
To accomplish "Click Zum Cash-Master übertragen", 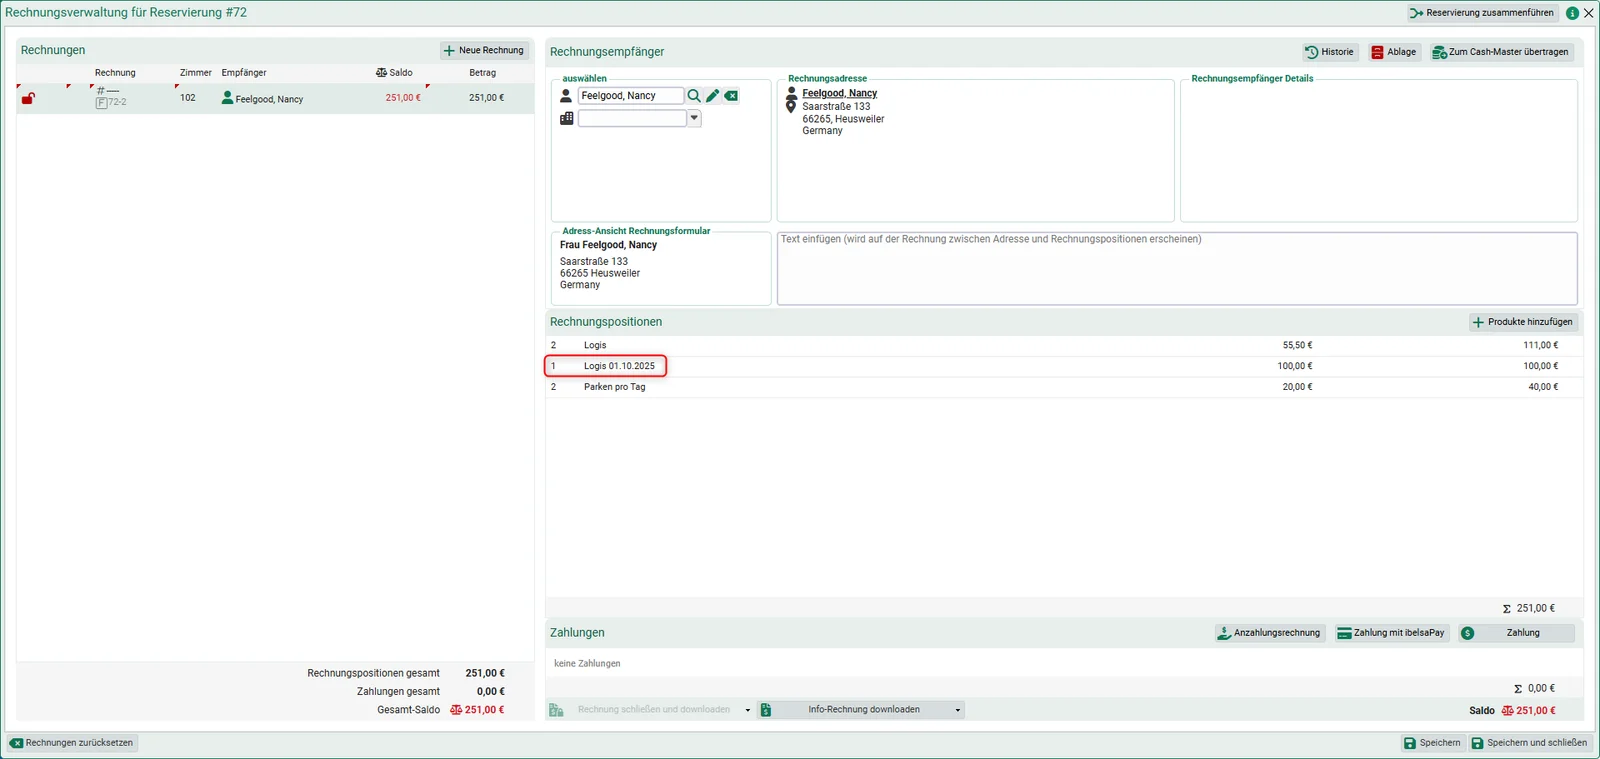I will pyautogui.click(x=1500, y=52).
